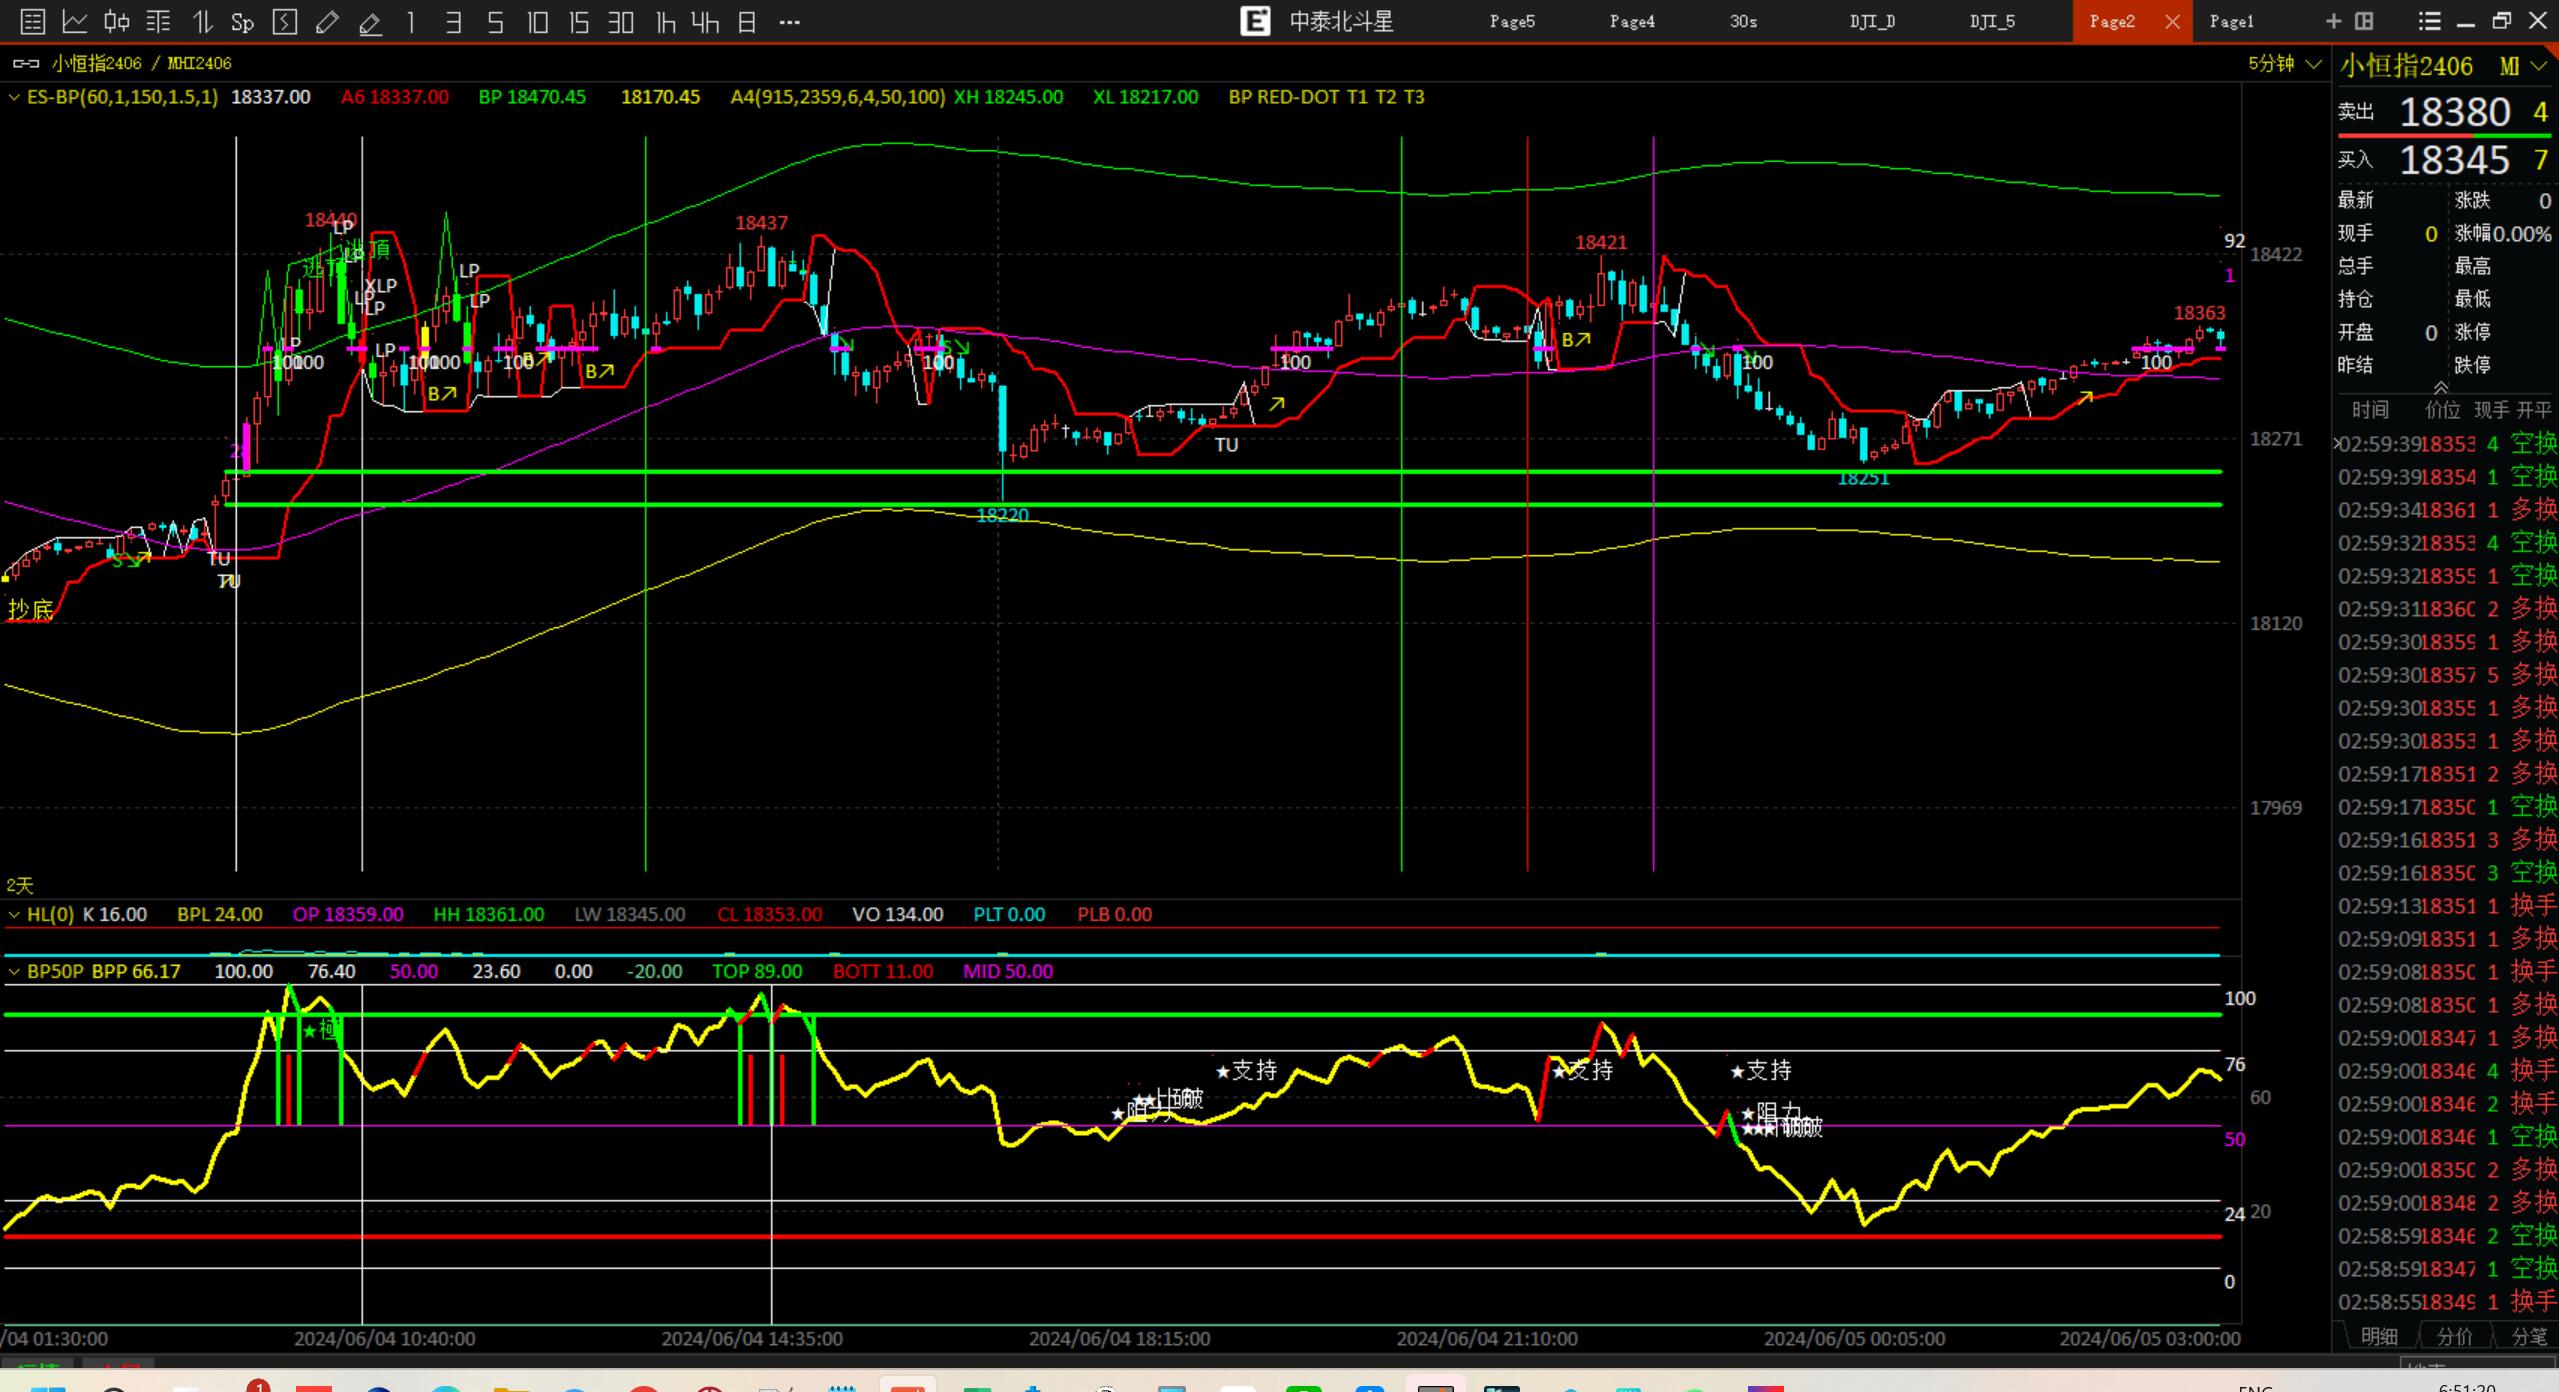The image size is (2559, 1392).
Task: Switch chart to 30-minute period
Action: (621, 22)
